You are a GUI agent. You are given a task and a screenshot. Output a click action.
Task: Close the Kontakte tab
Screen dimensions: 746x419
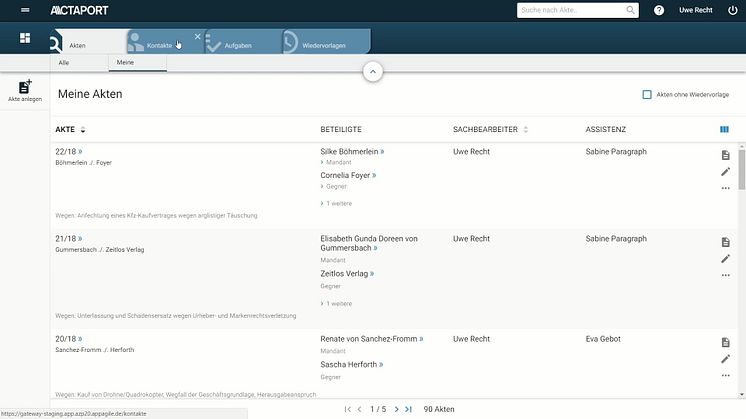point(197,37)
